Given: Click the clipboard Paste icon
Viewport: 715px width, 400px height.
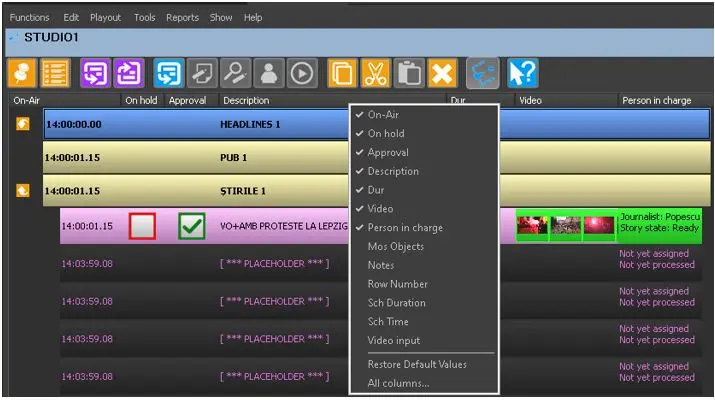Looking at the screenshot, I should click(408, 73).
